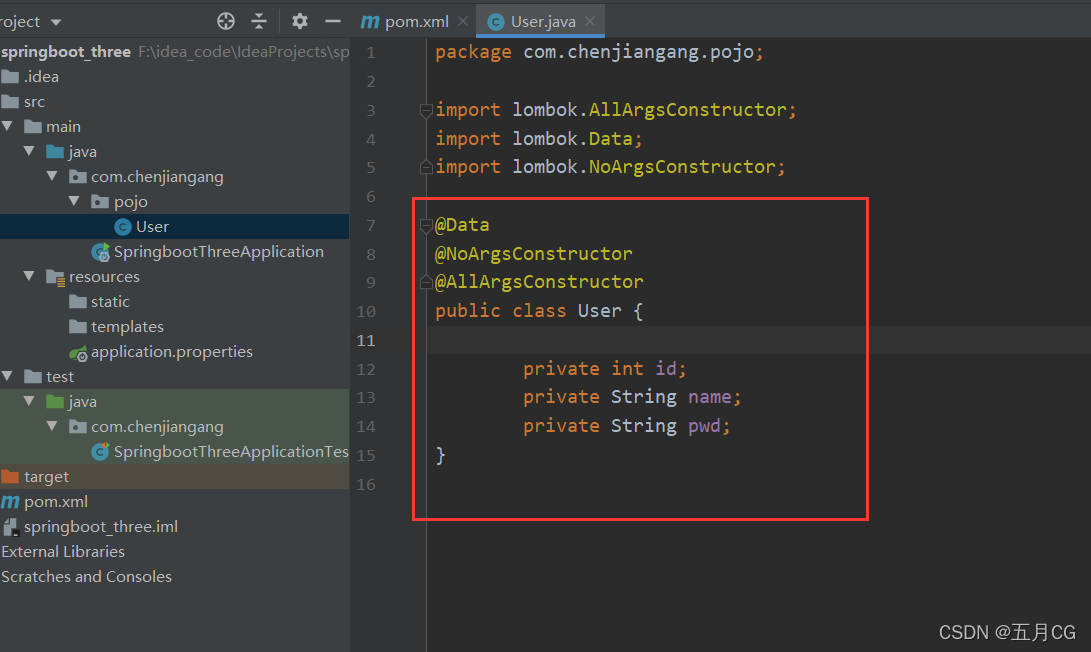Click the 'private String name;' field
This screenshot has height=652, width=1091.
click(x=632, y=397)
